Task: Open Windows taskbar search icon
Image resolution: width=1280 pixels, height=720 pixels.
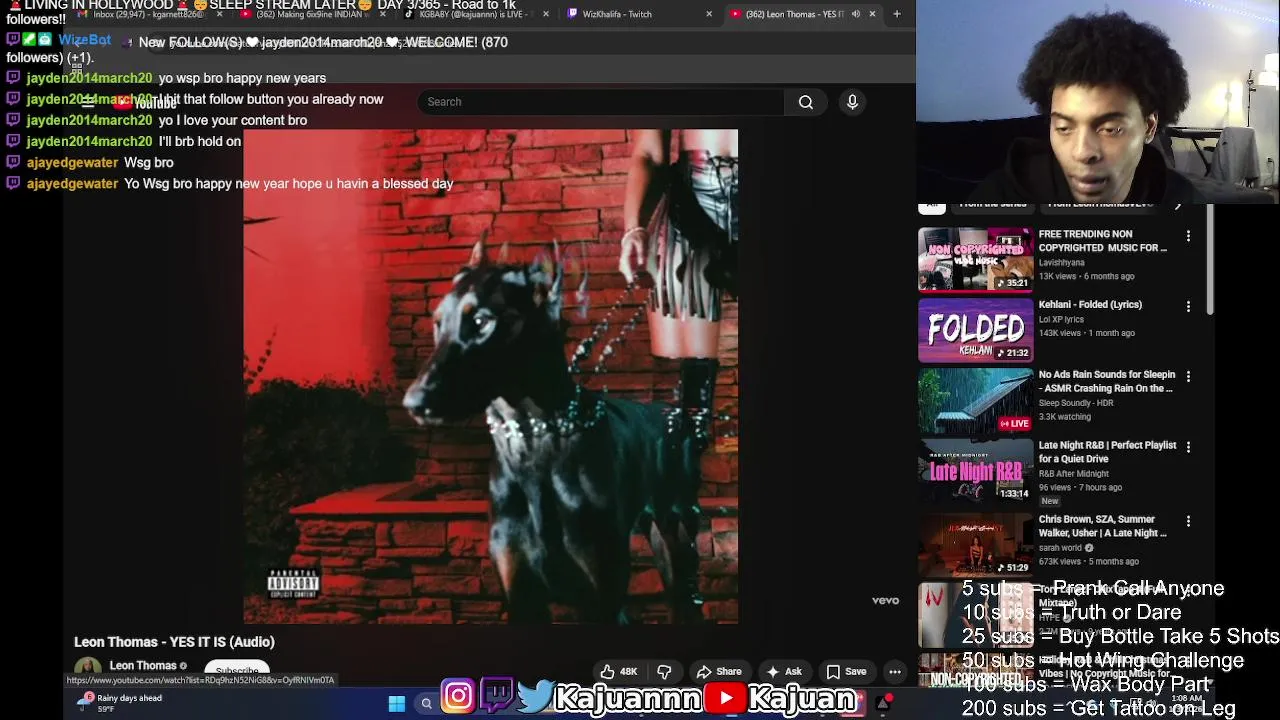Action: coord(426,704)
